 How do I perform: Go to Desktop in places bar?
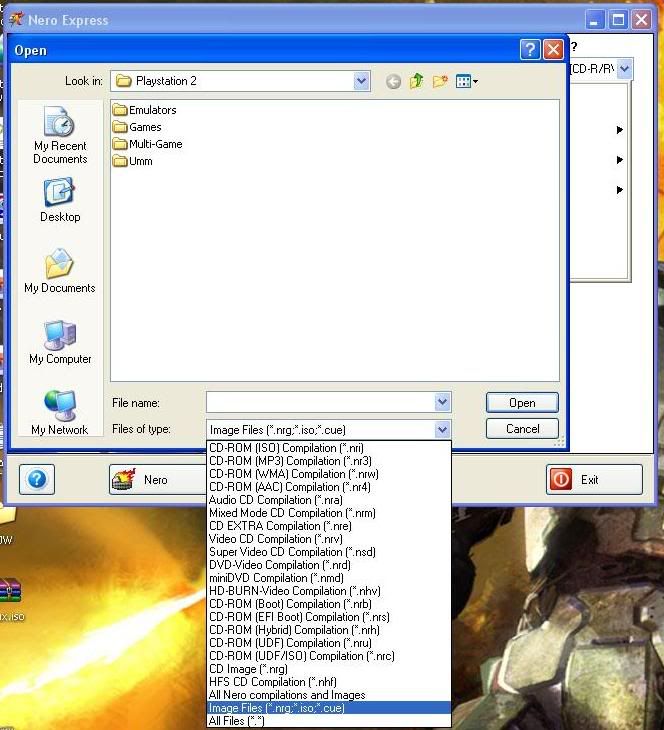[x=60, y=200]
